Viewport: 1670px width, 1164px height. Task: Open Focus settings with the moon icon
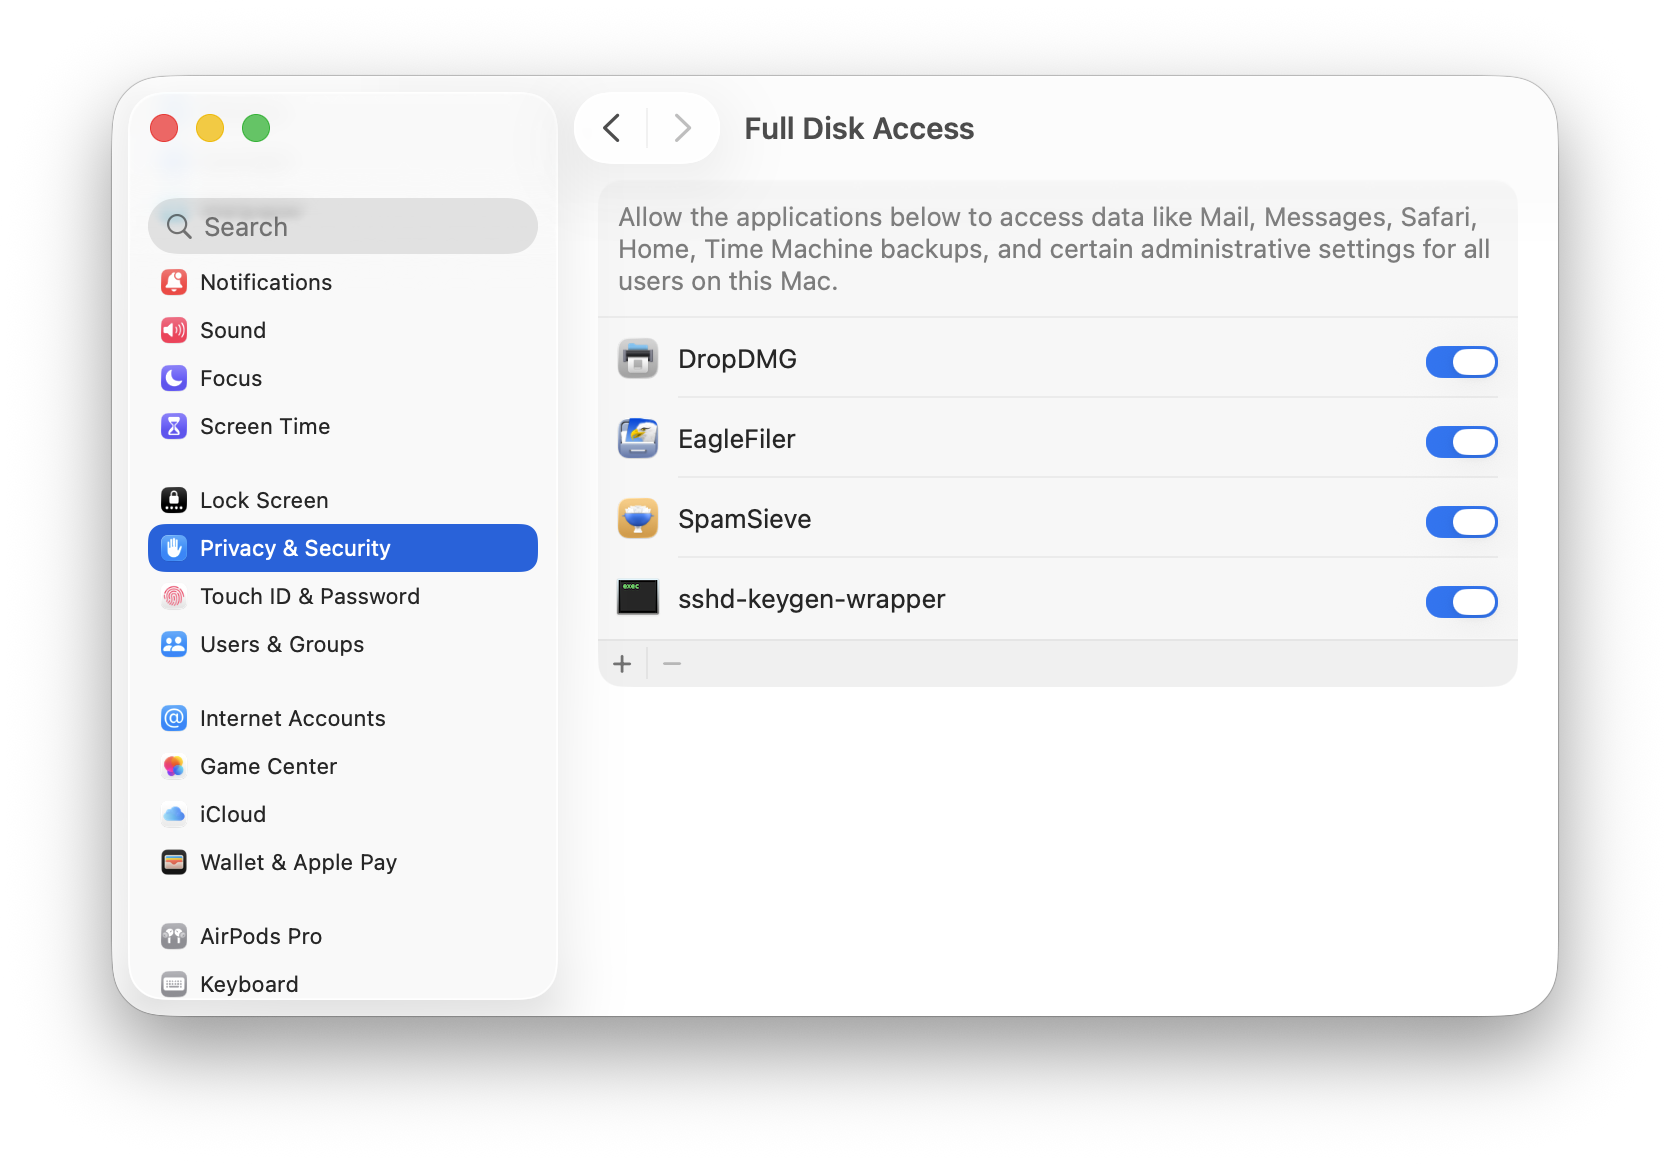pyautogui.click(x=174, y=378)
